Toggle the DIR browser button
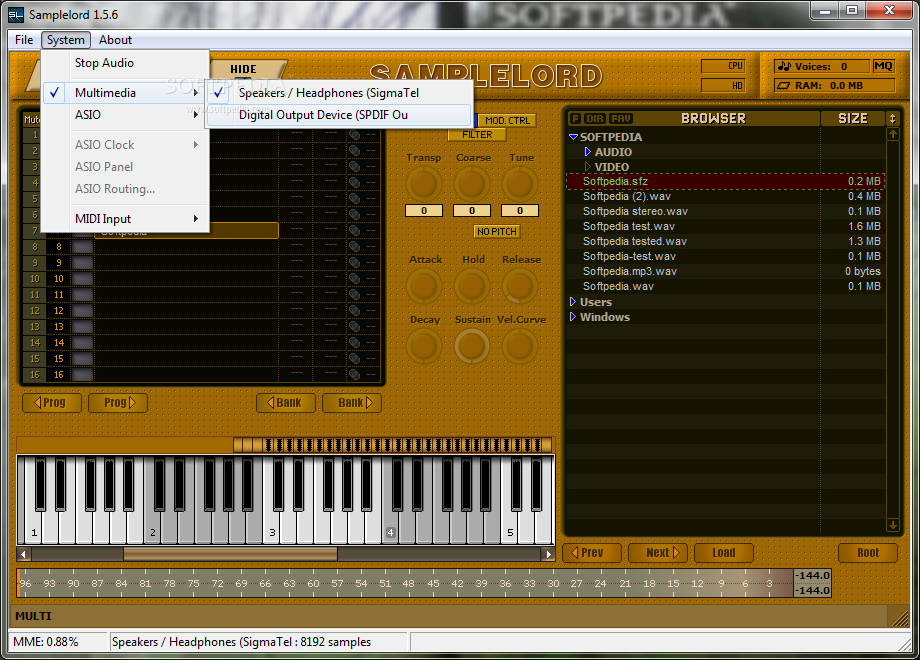Screen dimensions: 920x660 pyautogui.click(x=595, y=119)
